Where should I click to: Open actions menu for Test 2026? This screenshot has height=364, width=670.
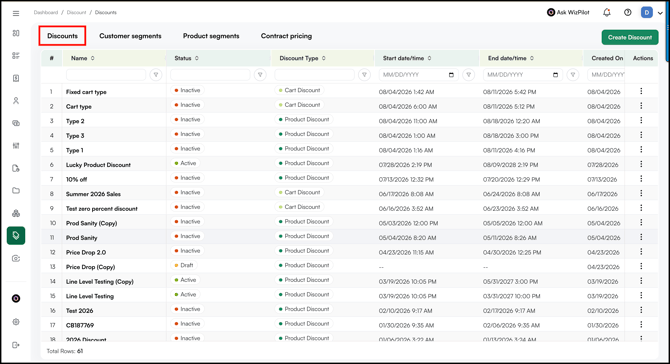click(641, 310)
